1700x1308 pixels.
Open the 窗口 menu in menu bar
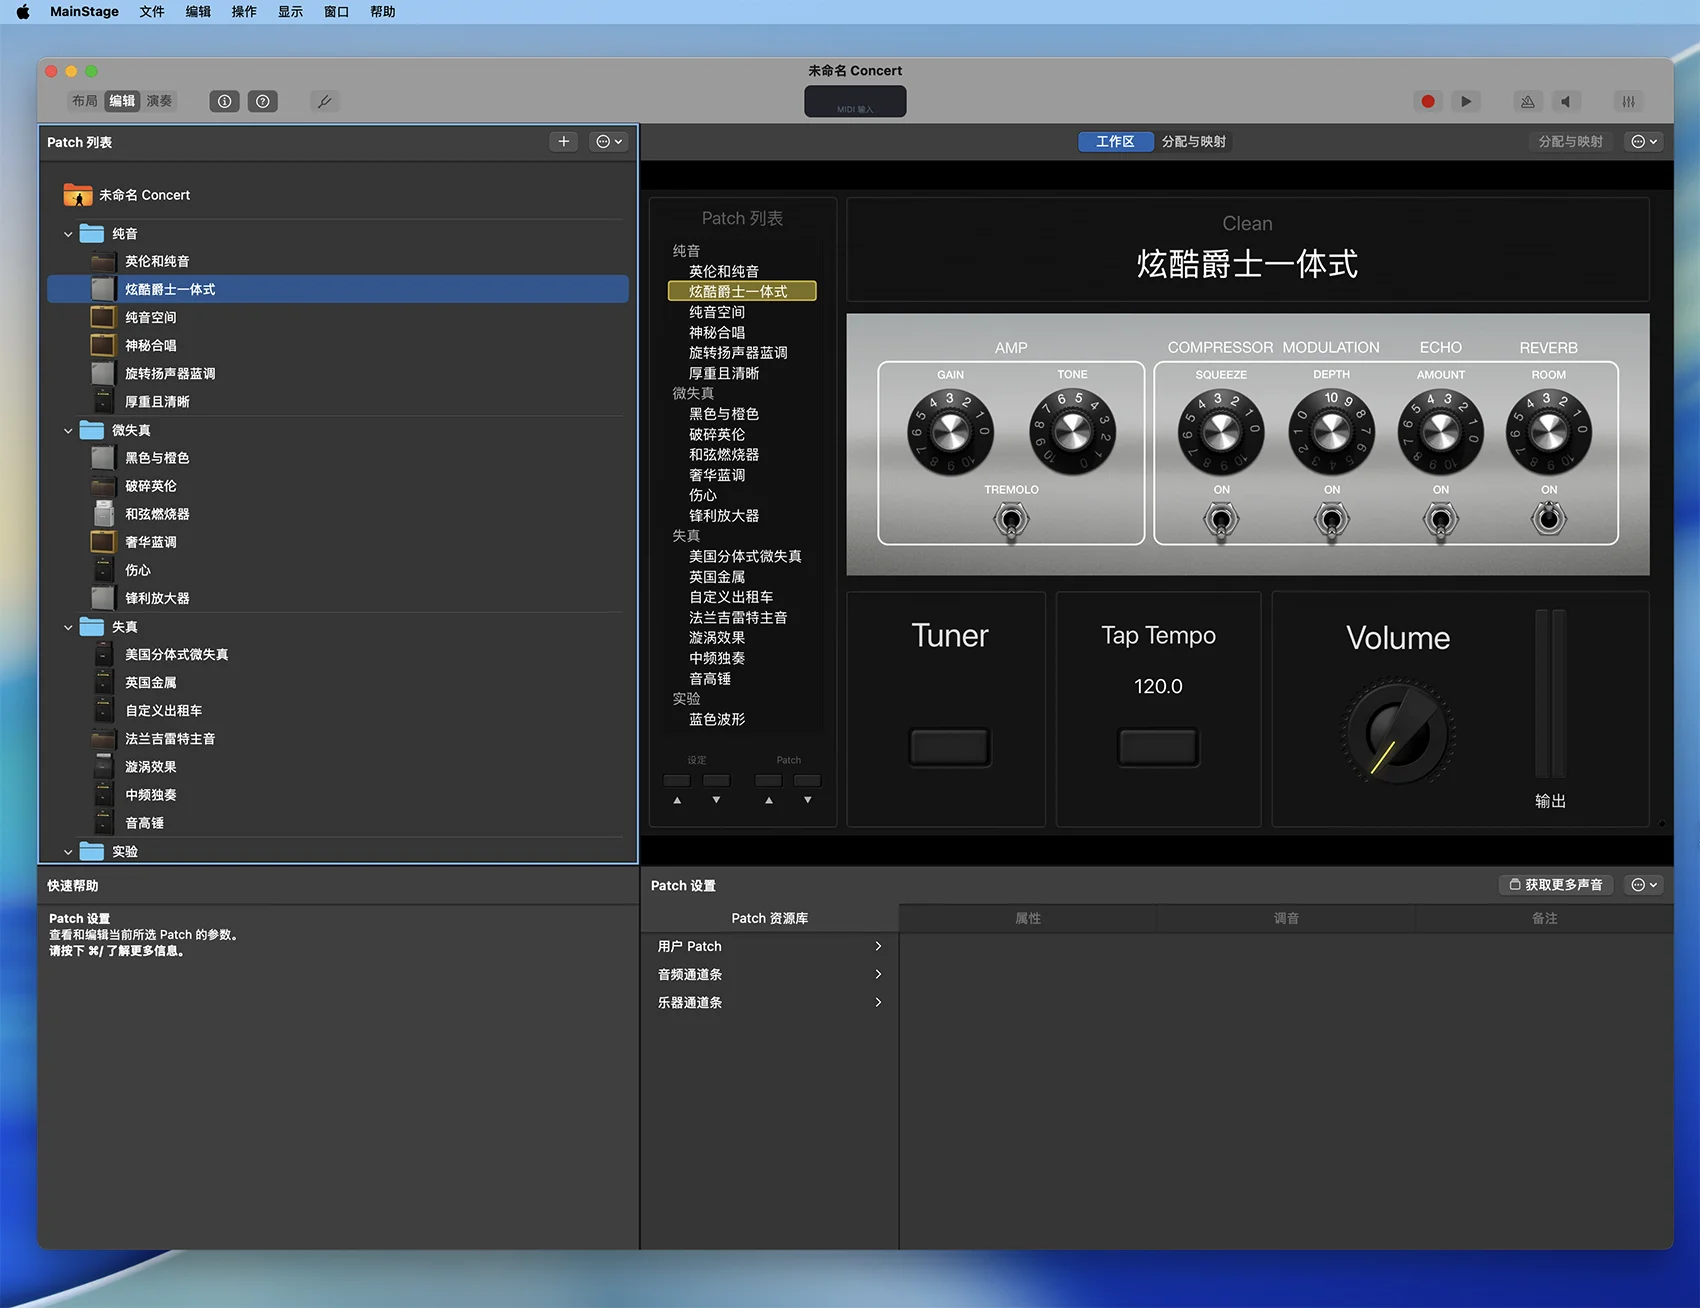336,12
